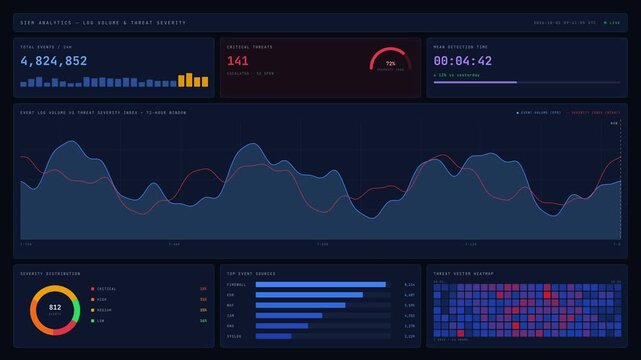Click the Firewall source label

[237, 284]
